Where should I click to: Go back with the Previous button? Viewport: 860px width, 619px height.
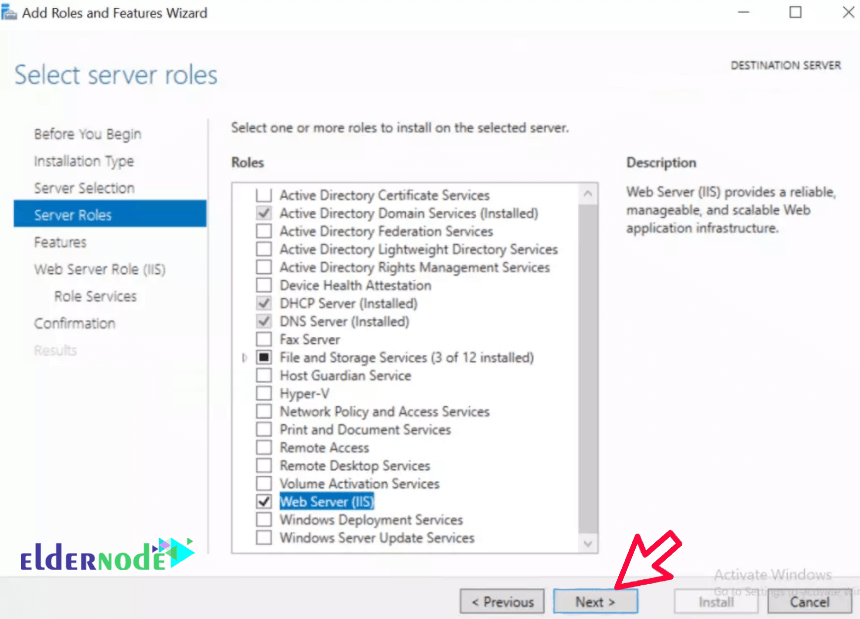[502, 601]
